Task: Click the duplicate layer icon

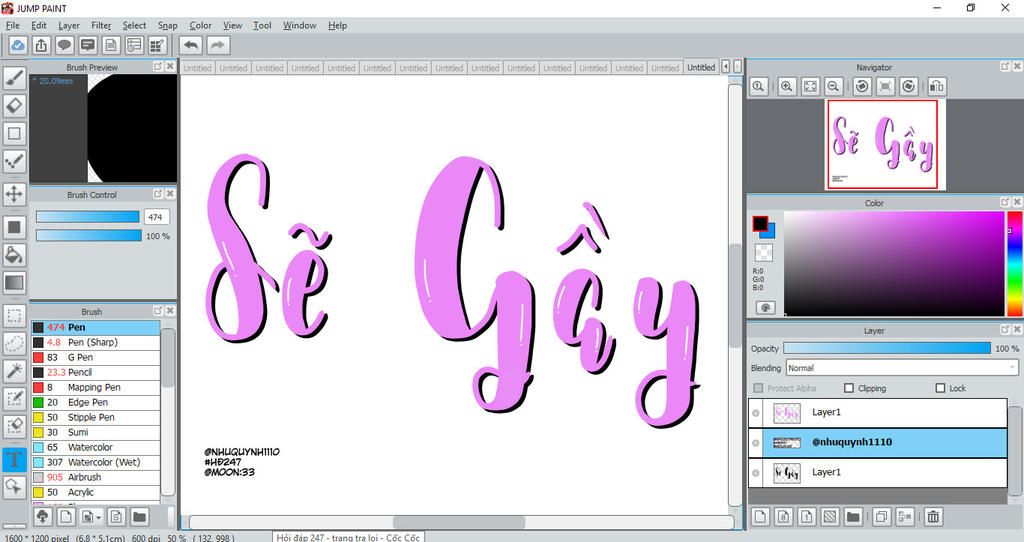Action: click(881, 517)
